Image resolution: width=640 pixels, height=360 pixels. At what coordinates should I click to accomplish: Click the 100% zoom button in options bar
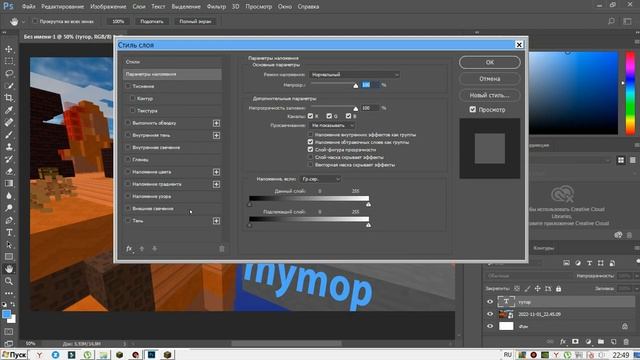coord(118,21)
